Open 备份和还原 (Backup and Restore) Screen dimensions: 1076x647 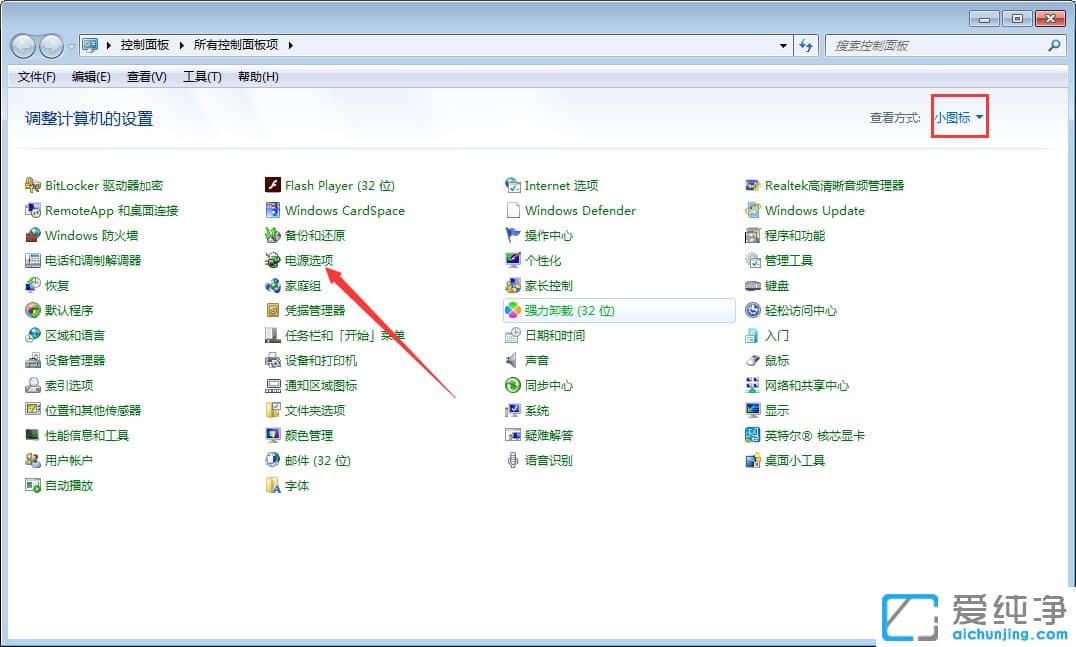[313, 235]
